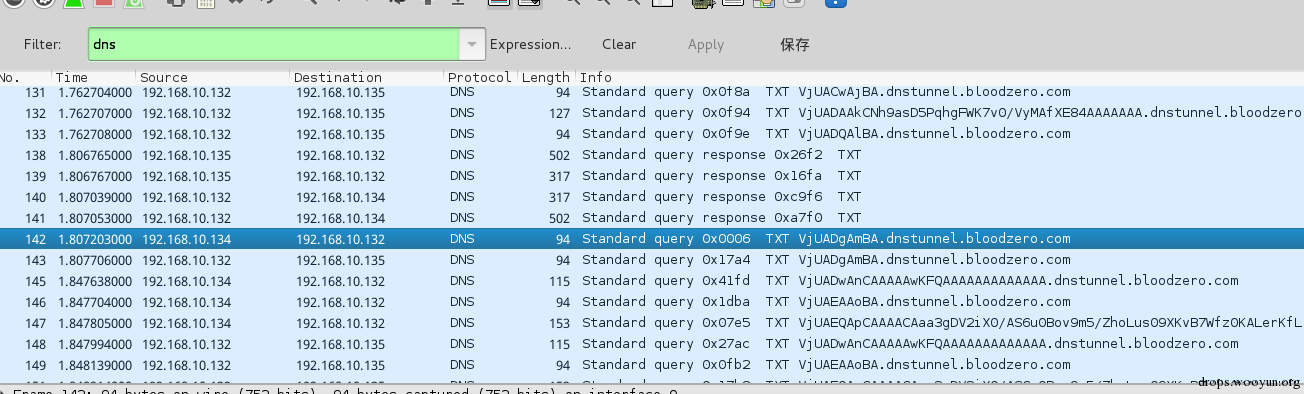Select packet 149 query 0x0fb2

(x=652, y=365)
